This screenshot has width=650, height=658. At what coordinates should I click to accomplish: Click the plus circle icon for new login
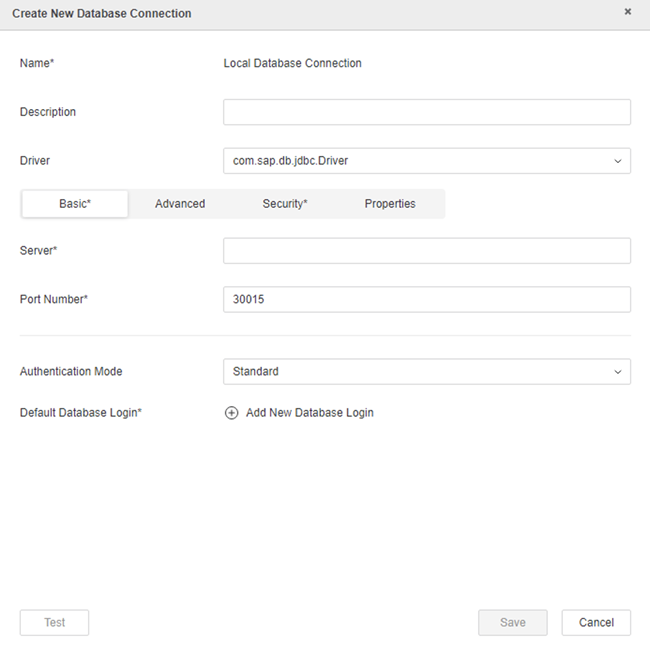pyautogui.click(x=232, y=413)
